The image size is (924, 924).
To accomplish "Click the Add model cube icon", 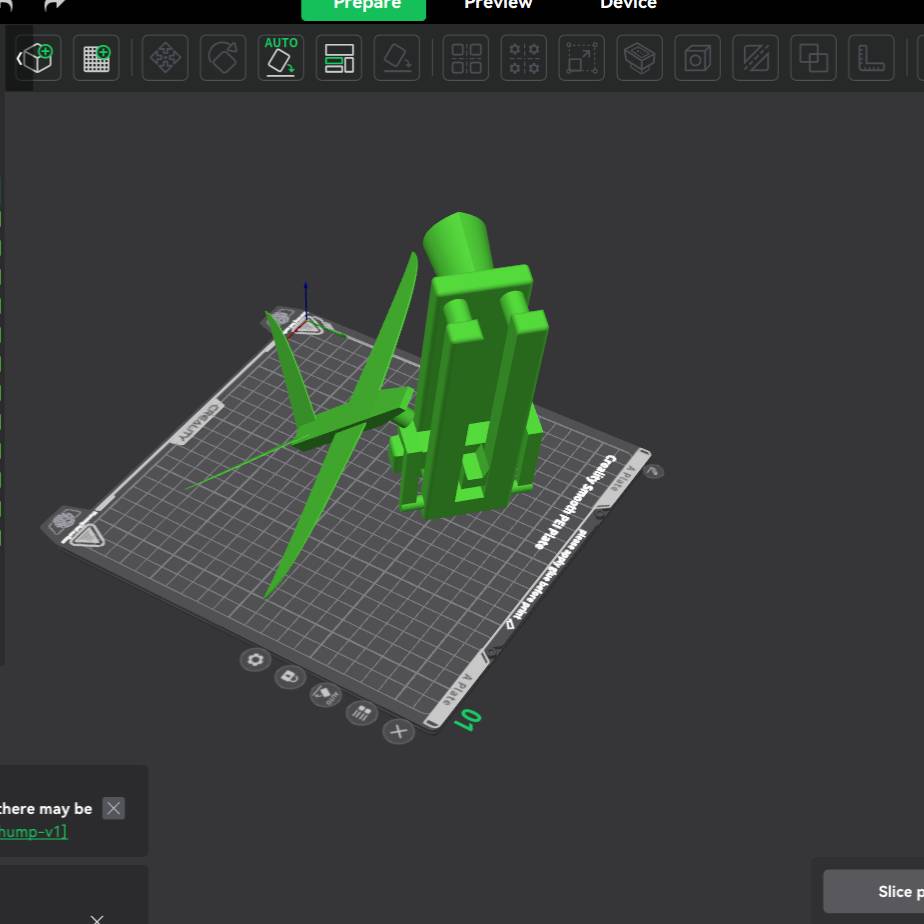I will click(x=39, y=58).
